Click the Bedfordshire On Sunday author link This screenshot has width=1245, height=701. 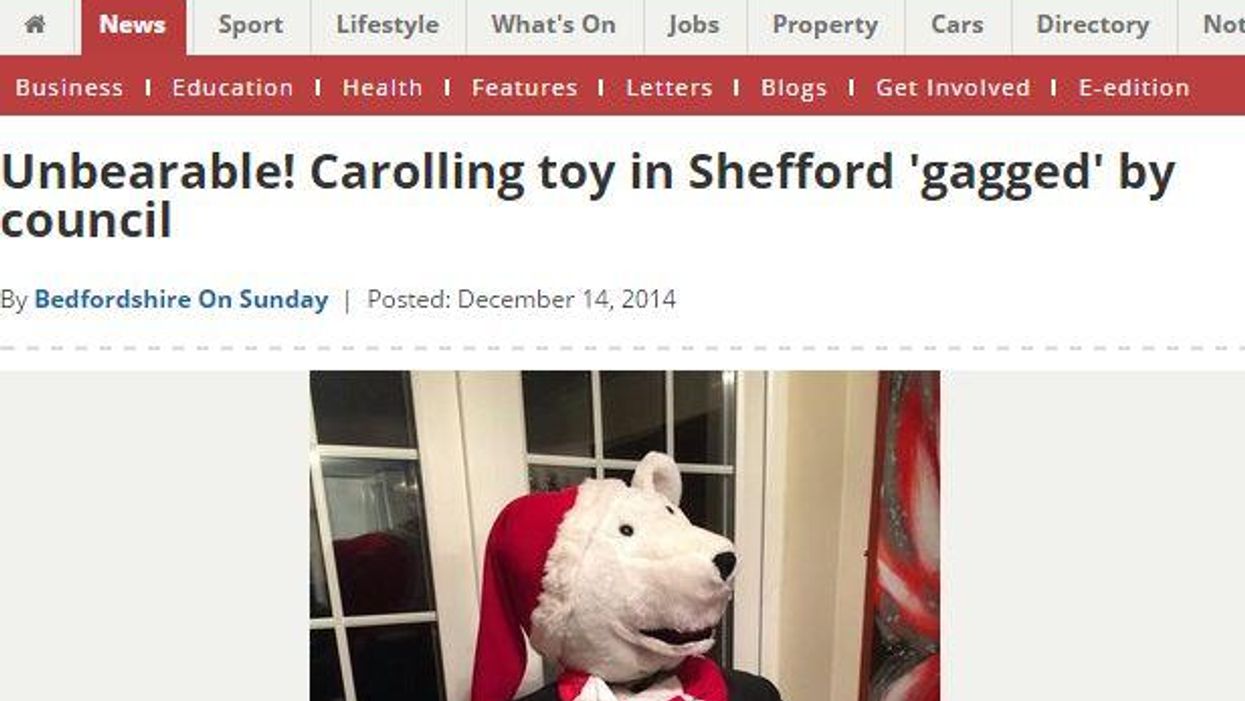[x=181, y=299]
